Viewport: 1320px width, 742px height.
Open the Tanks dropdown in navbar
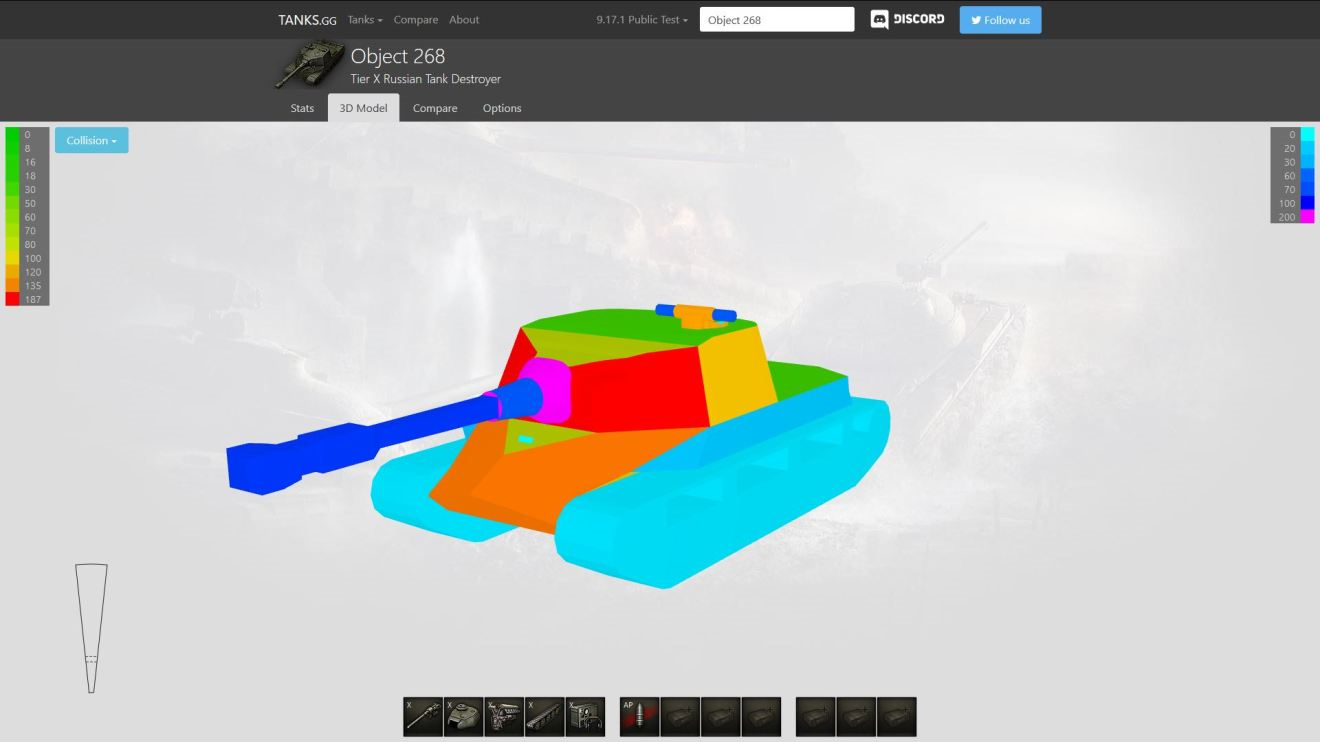tap(365, 20)
